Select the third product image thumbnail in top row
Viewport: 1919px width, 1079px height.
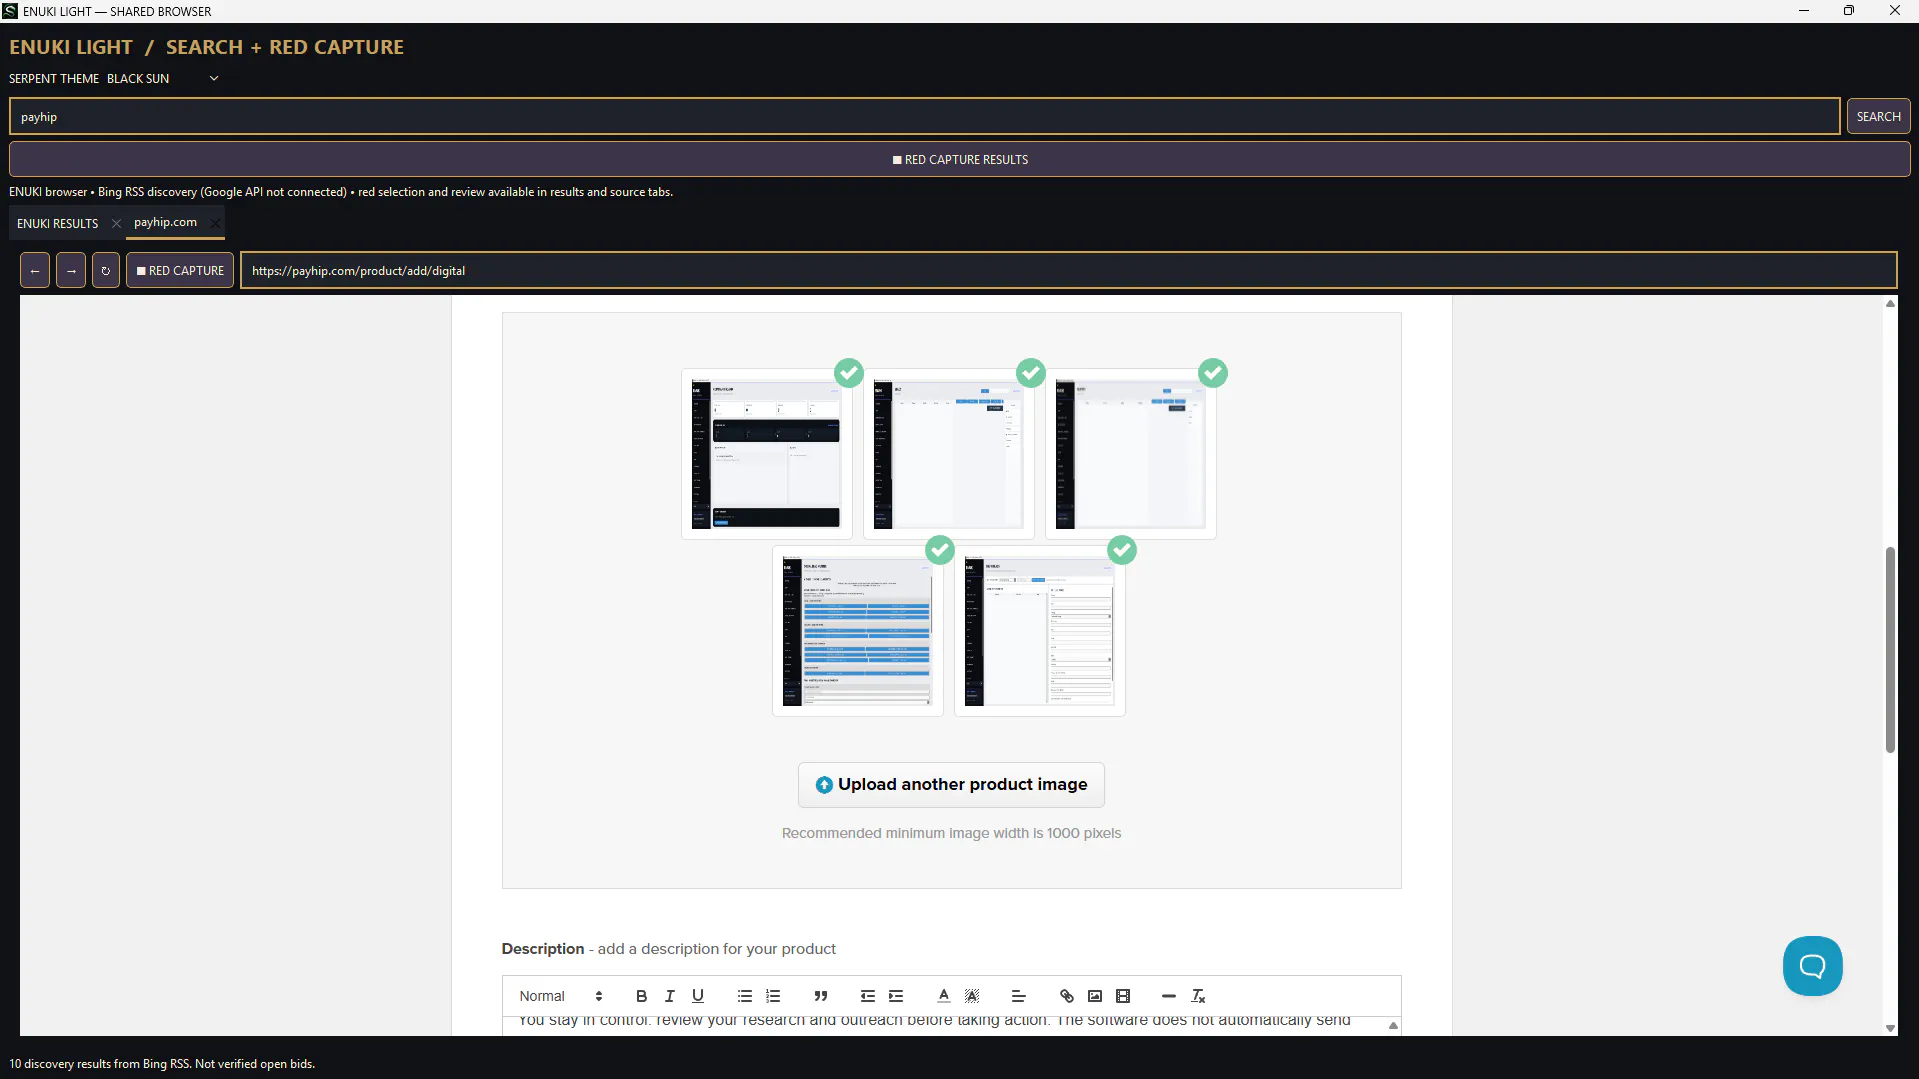[1131, 454]
